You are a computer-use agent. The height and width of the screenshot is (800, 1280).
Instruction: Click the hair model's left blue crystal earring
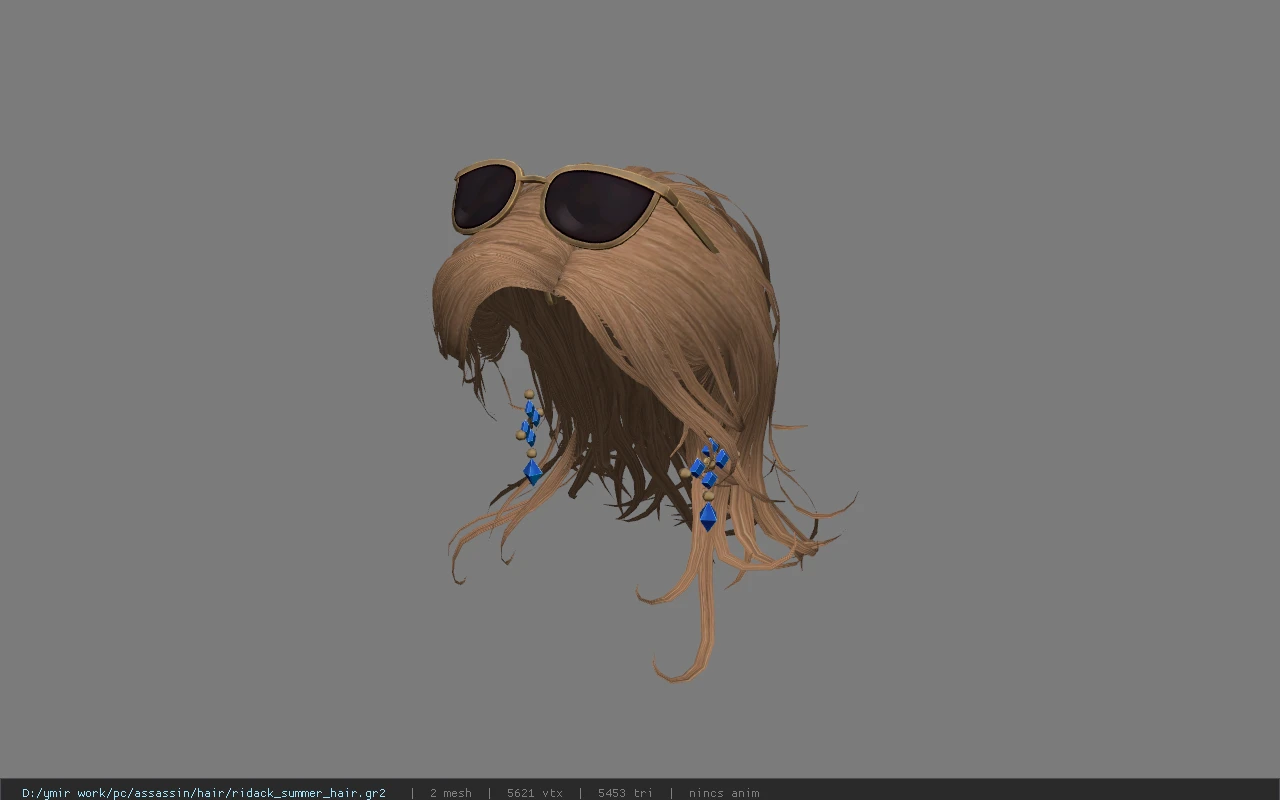[x=529, y=437]
